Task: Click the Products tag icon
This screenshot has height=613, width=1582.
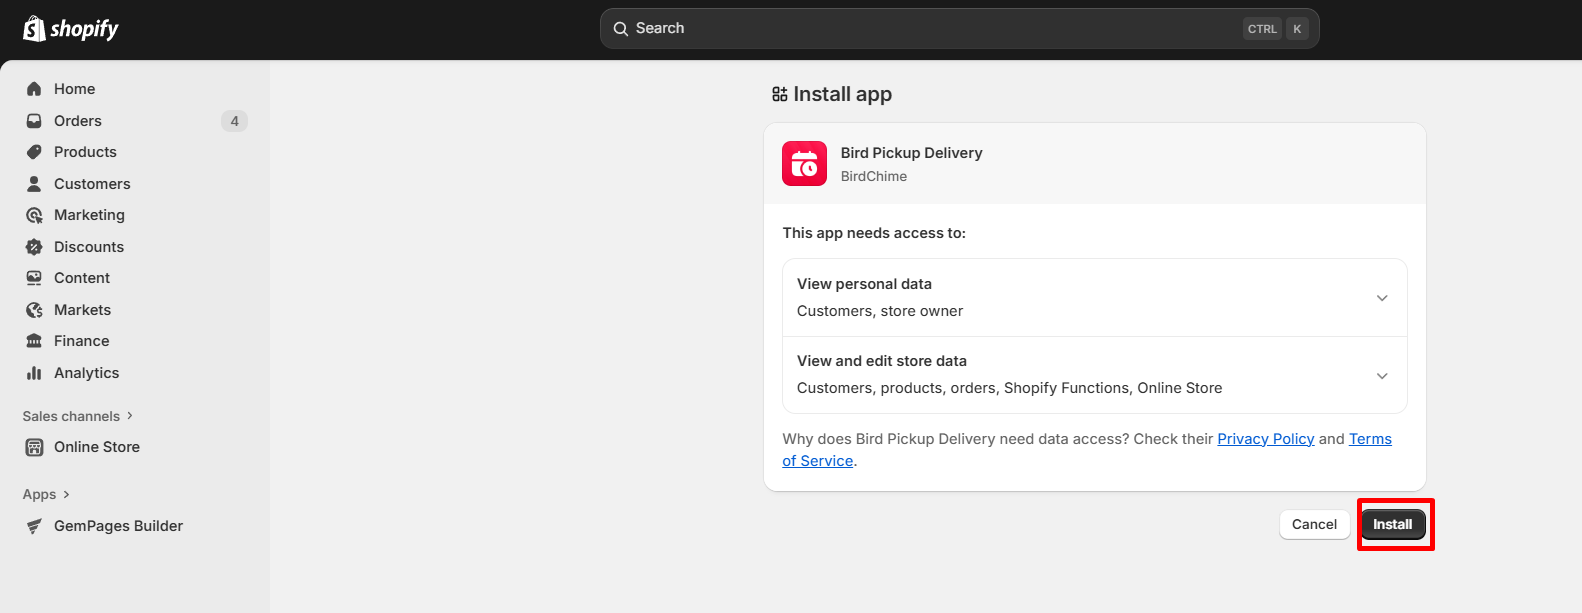Action: coord(34,152)
